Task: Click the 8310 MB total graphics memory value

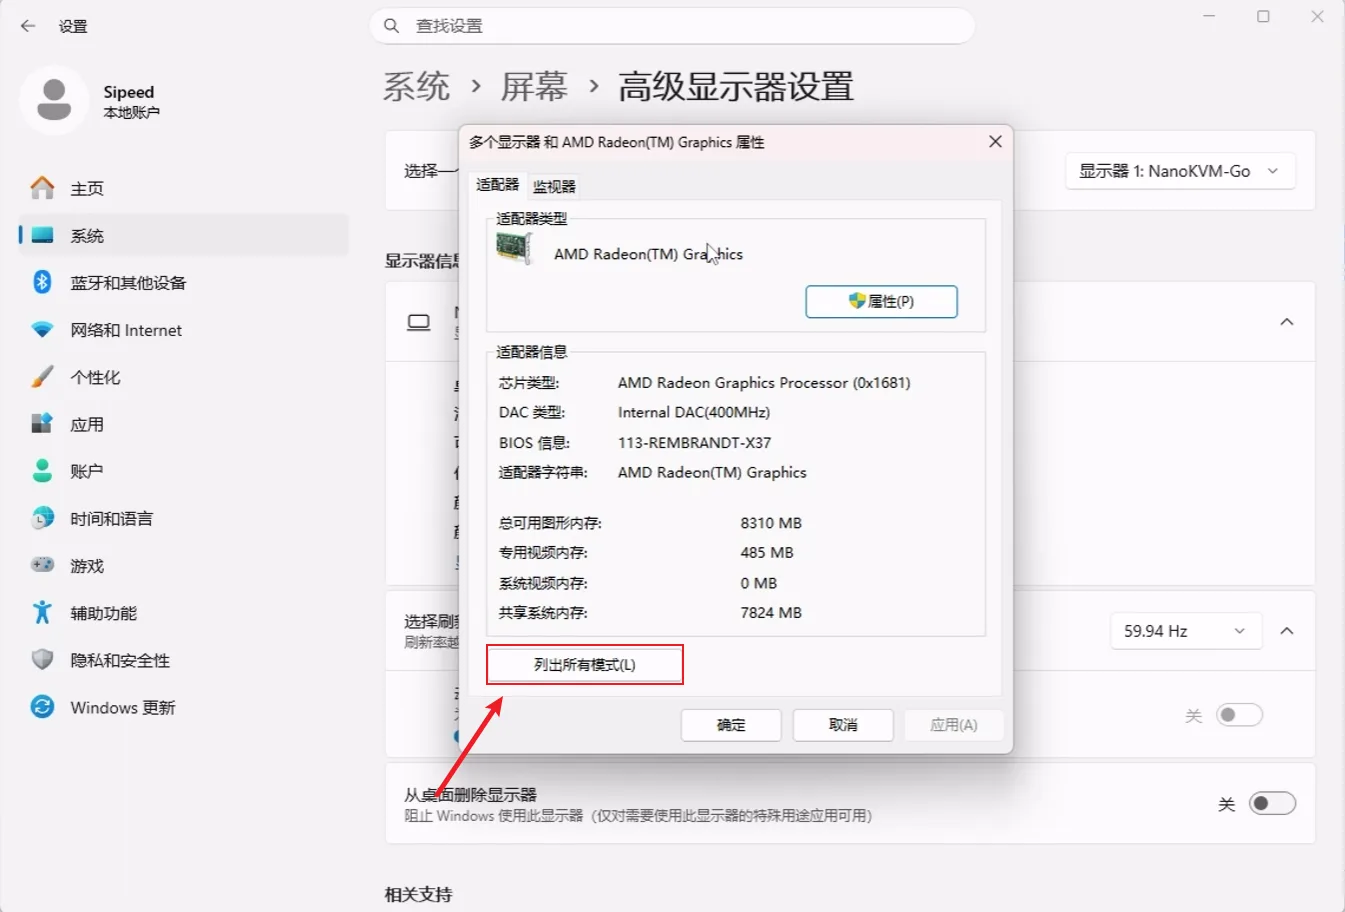Action: (771, 523)
